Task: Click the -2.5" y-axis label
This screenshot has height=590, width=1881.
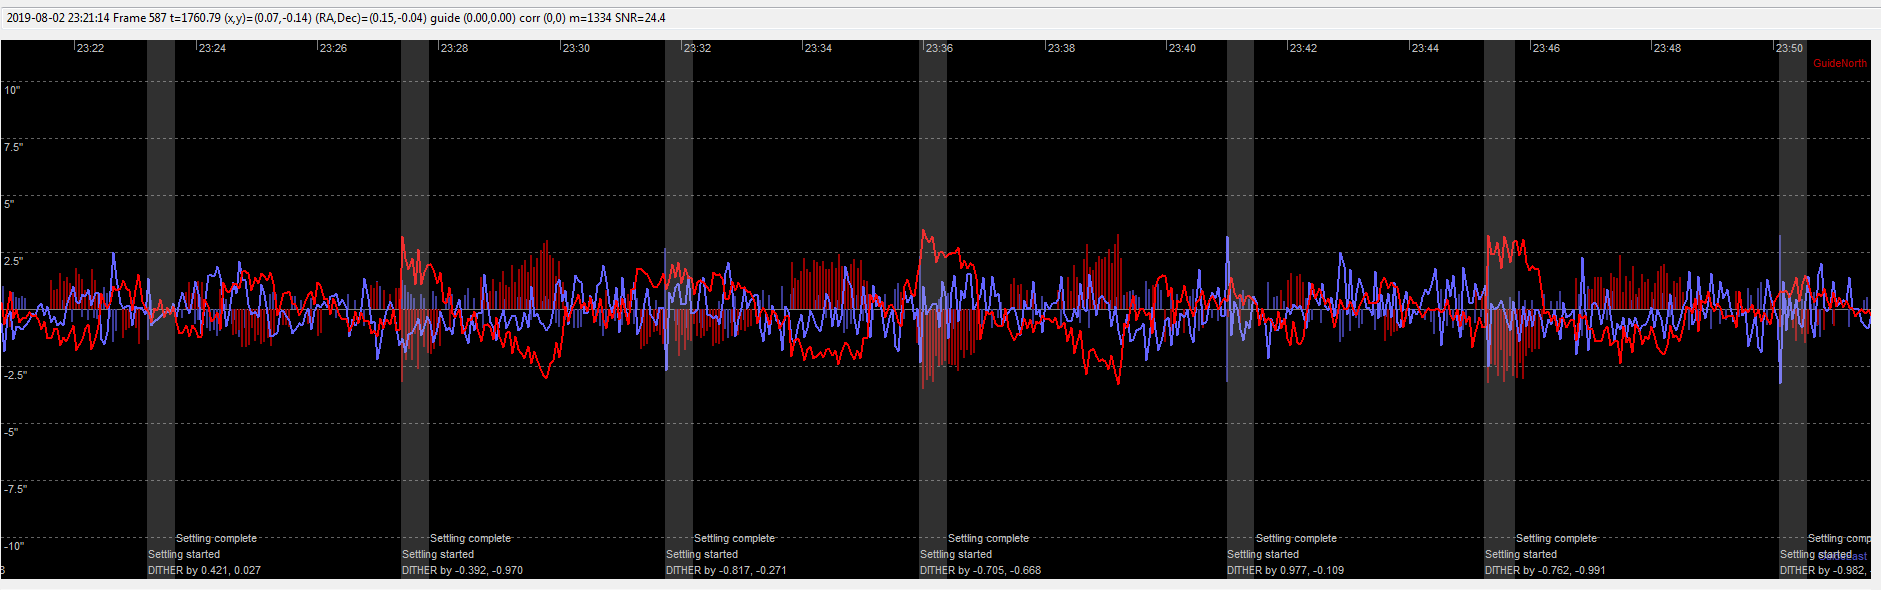Action: click(14, 375)
